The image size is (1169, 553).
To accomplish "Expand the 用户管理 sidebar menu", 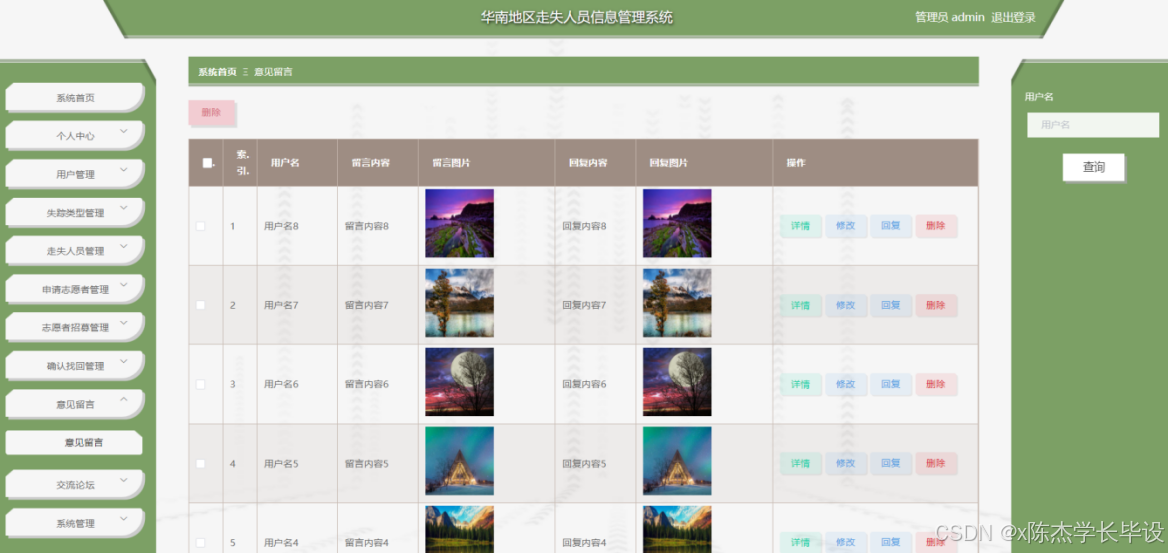I will click(75, 174).
